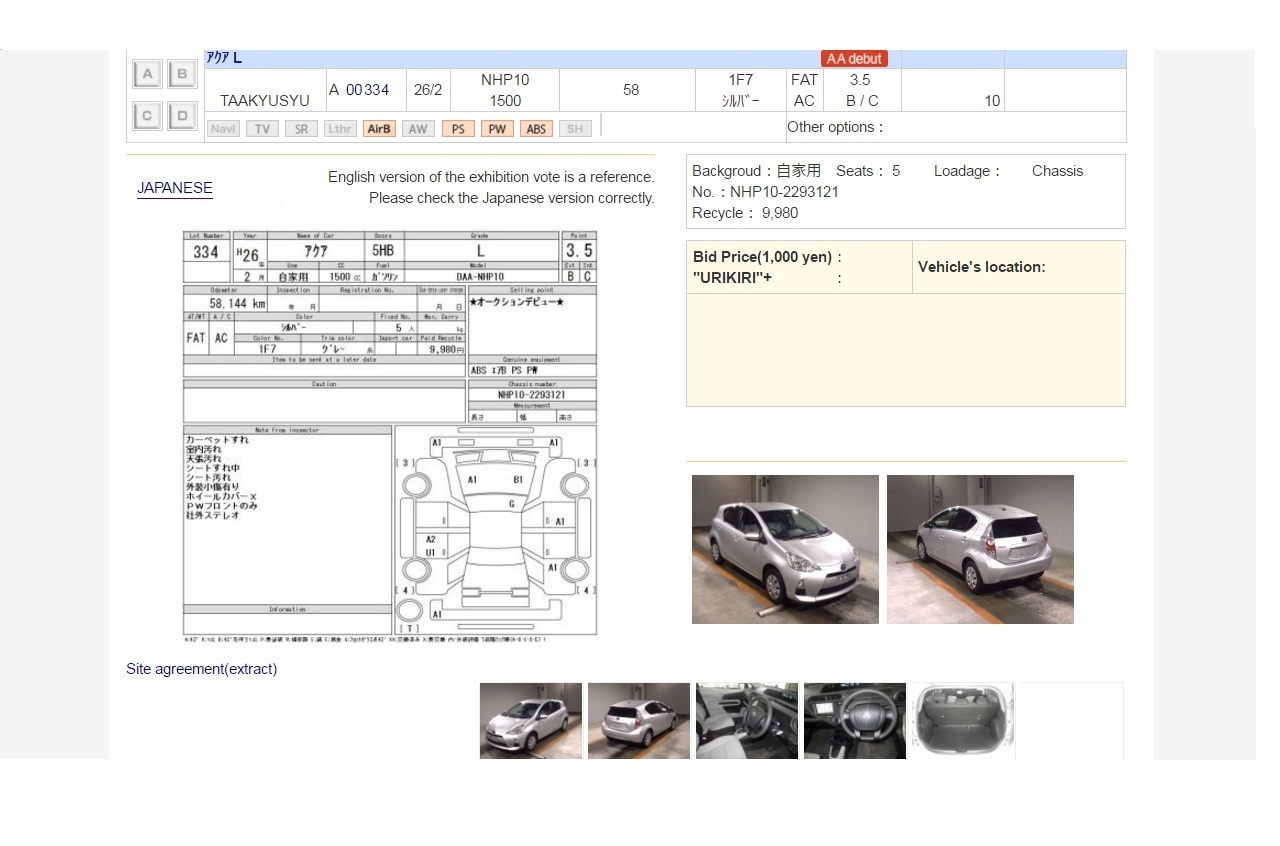Click the 1F7 color code cell
The height and width of the screenshot is (846, 1280).
point(741,90)
